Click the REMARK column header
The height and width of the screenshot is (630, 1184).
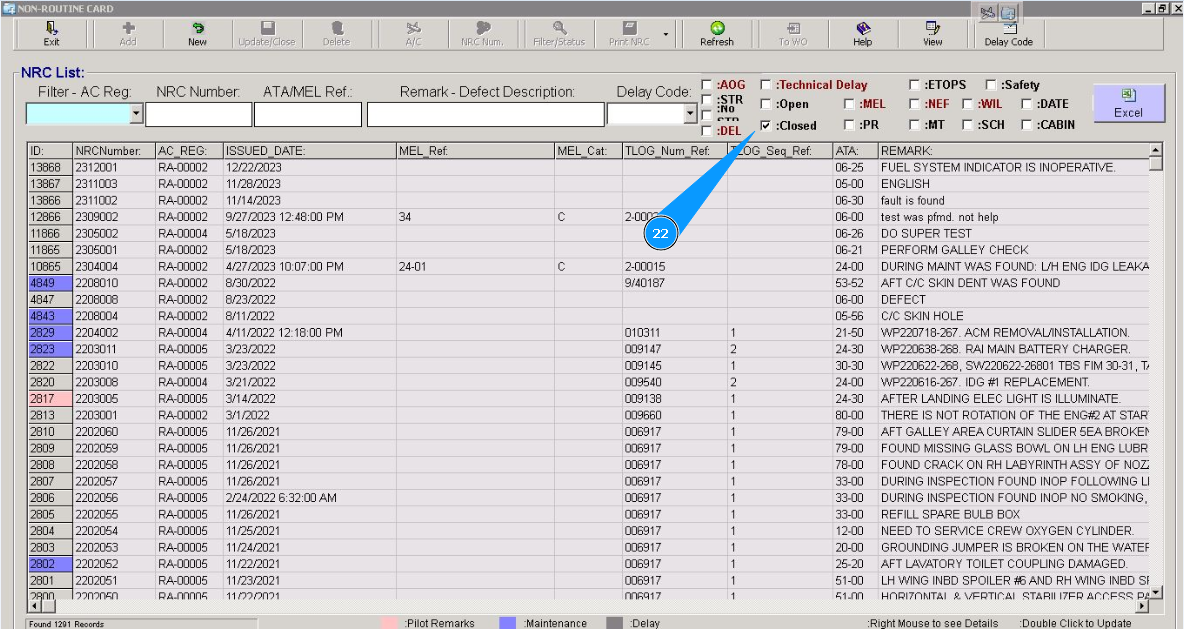[1013, 151]
